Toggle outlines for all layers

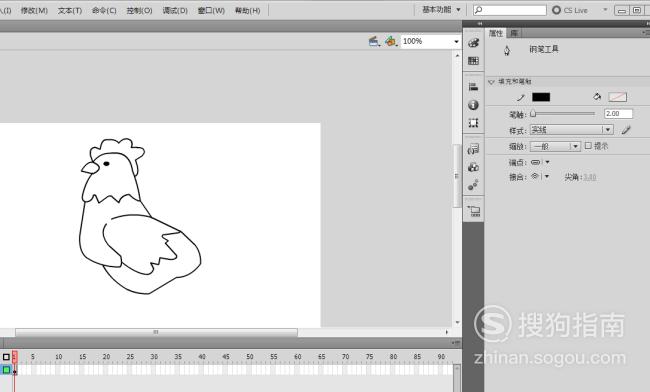pos(6,357)
